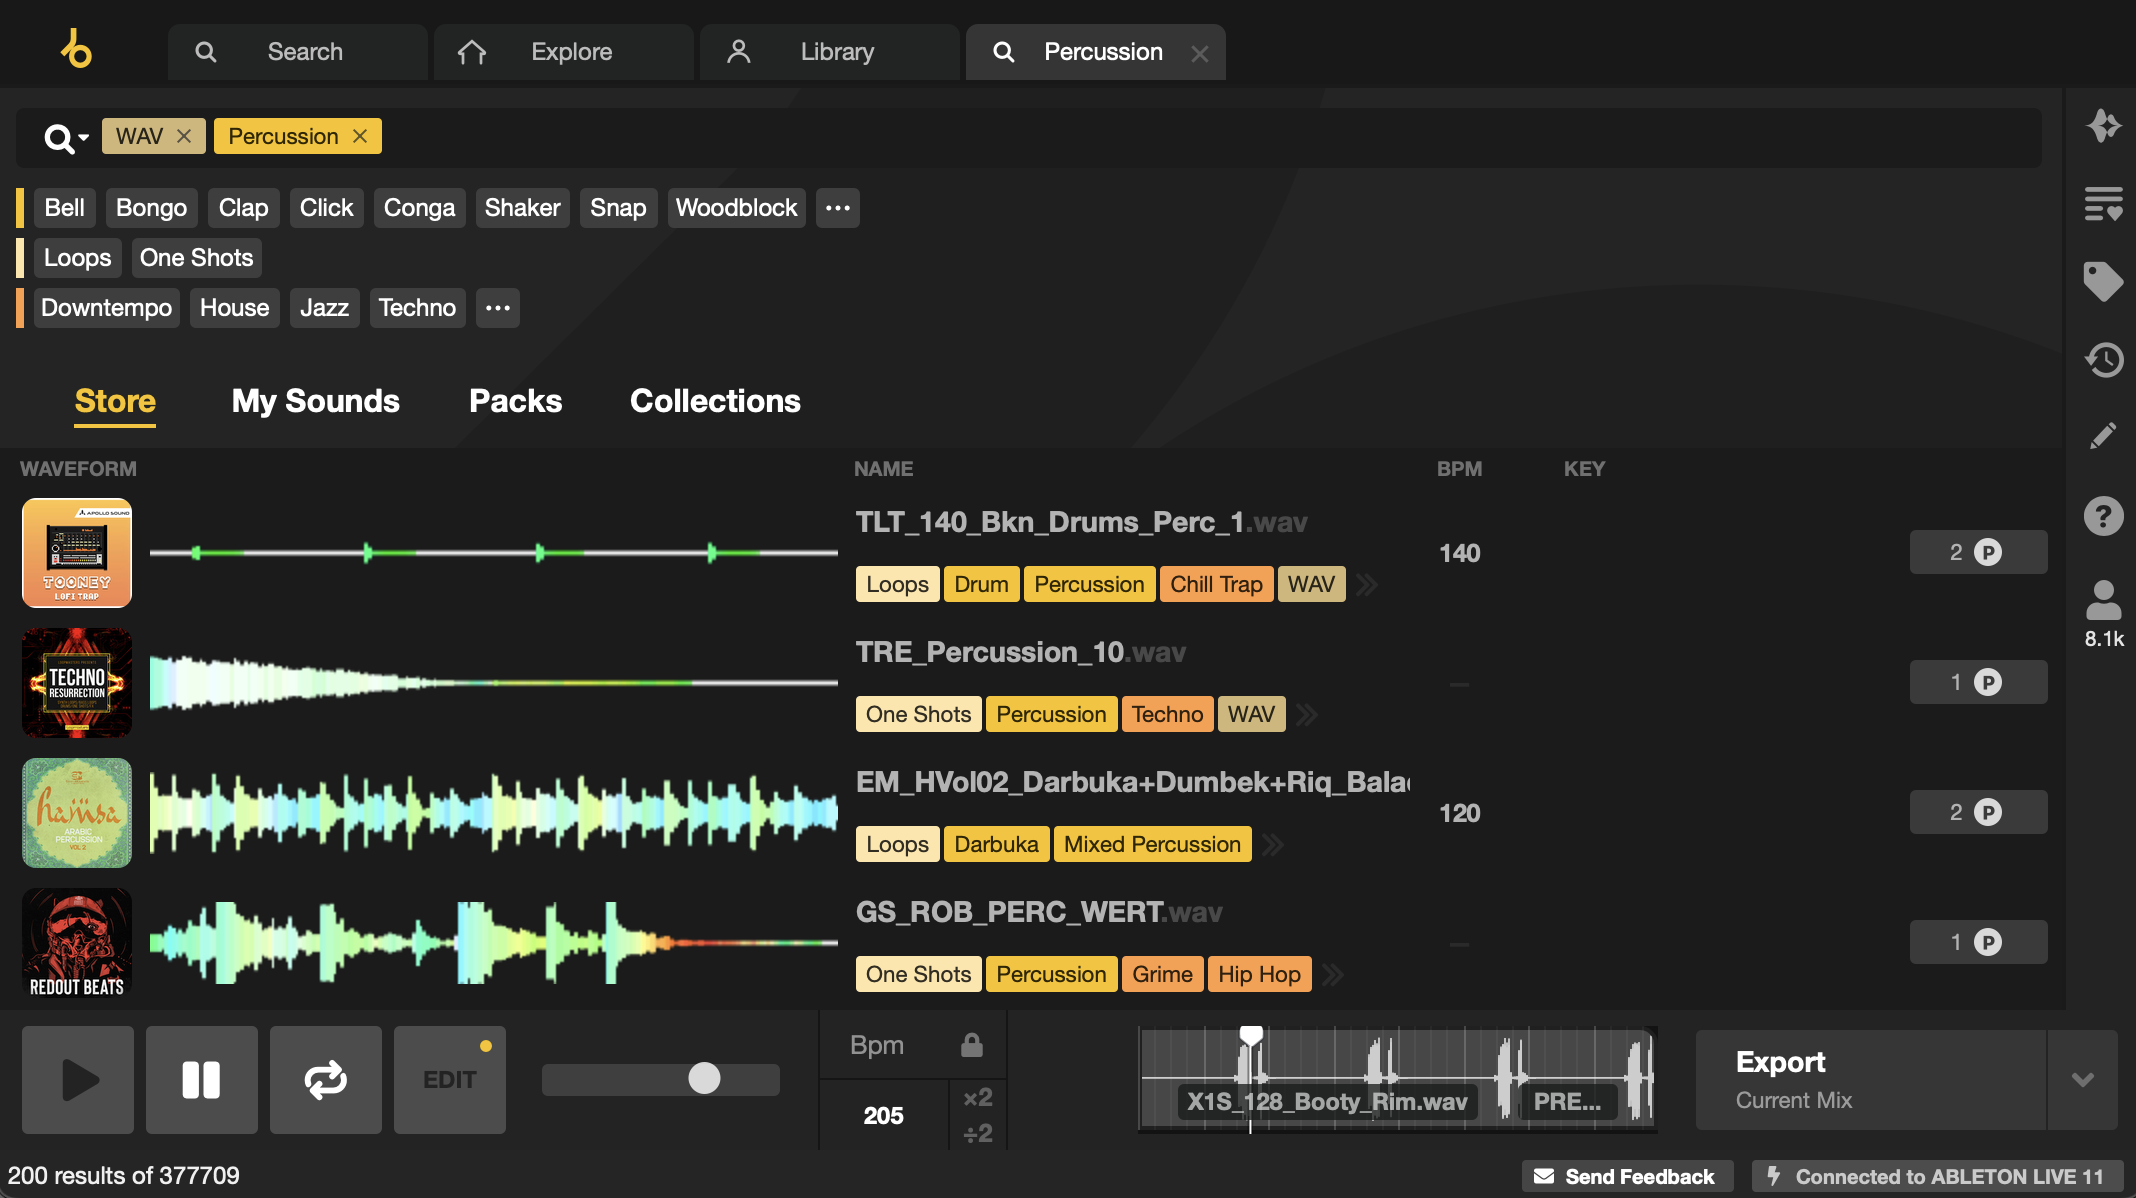Open the Library tab
The image size is (2136, 1198).
click(830, 52)
